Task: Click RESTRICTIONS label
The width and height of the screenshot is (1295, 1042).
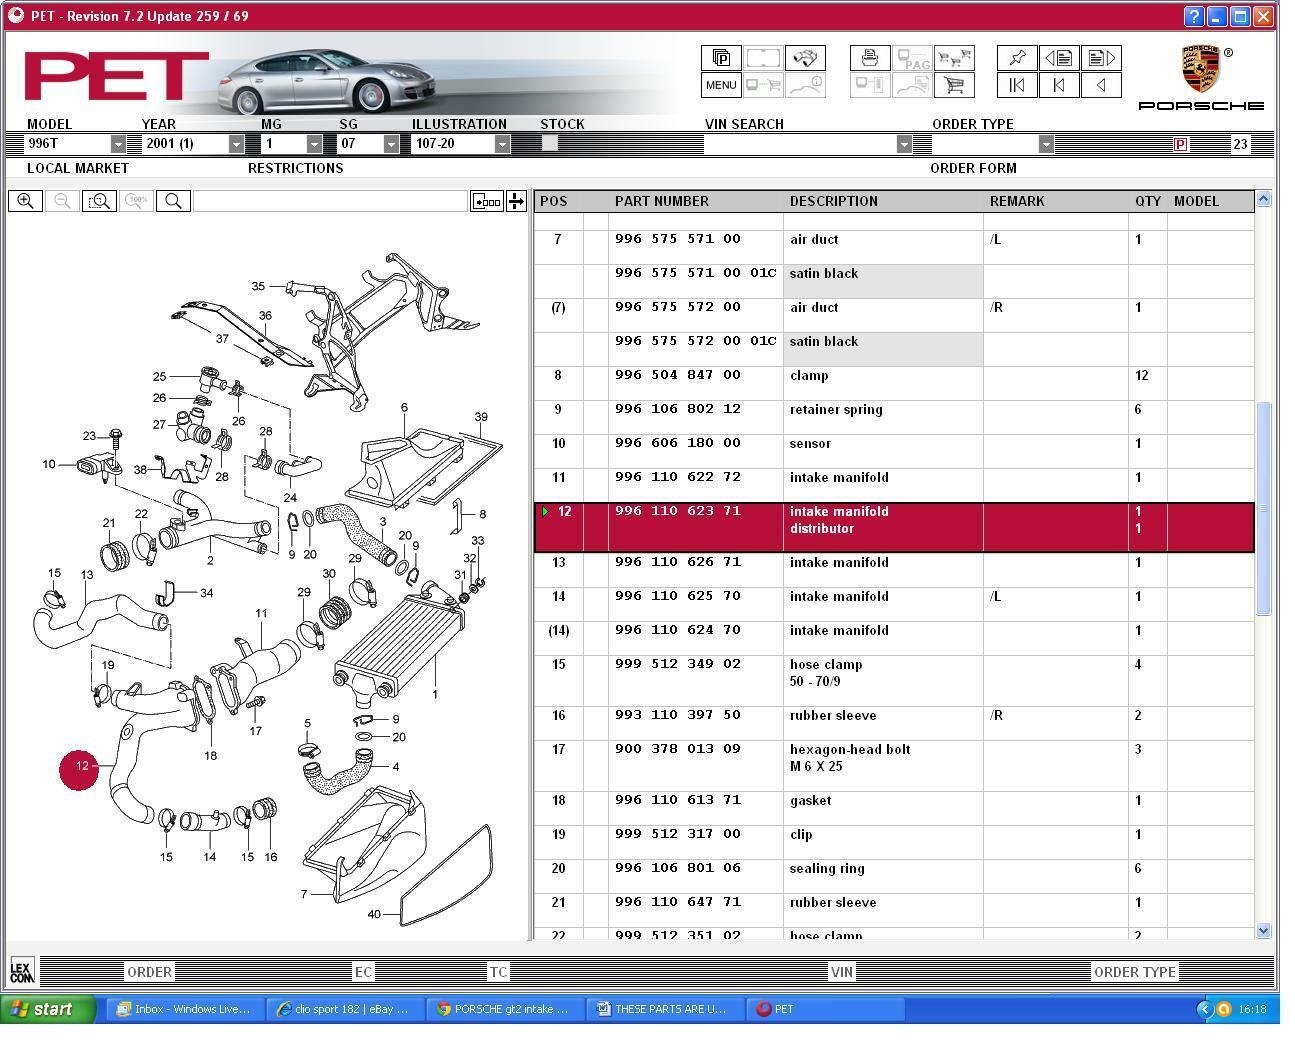Action: (295, 168)
